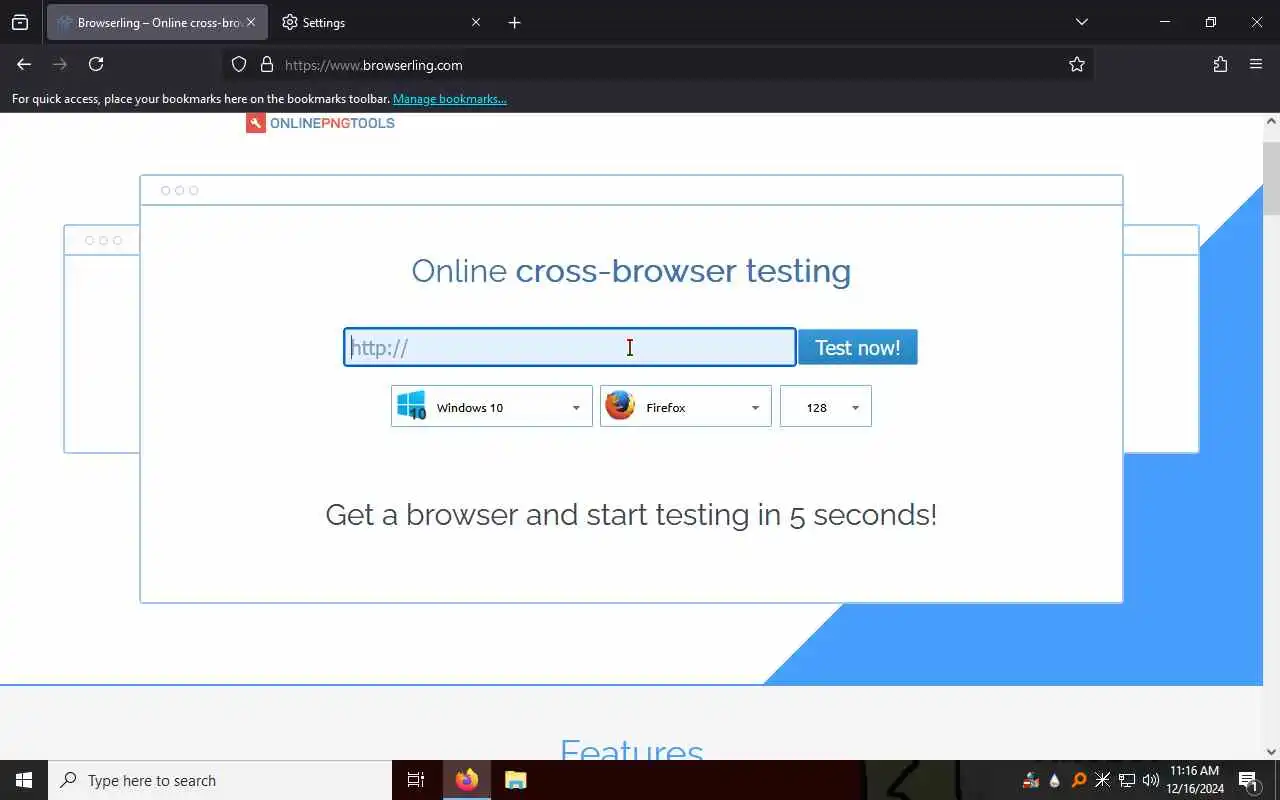The image size is (1280, 800).
Task: Open the List all tabs chevron
Action: [x=1082, y=22]
